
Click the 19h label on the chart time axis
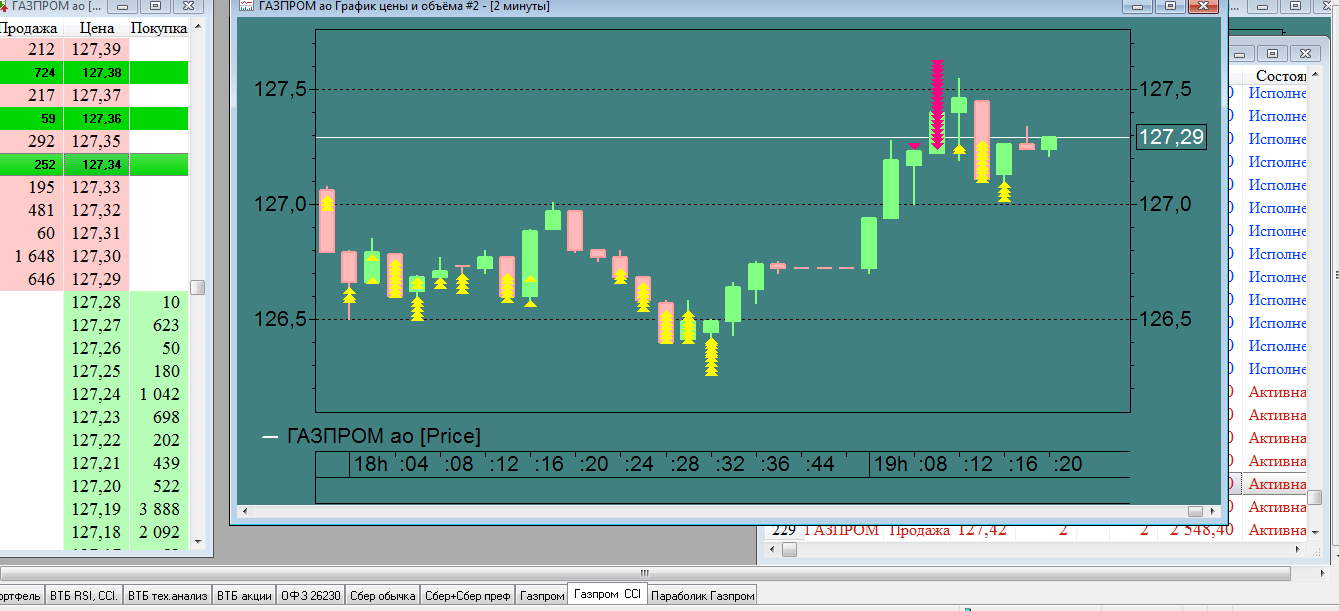coord(890,464)
